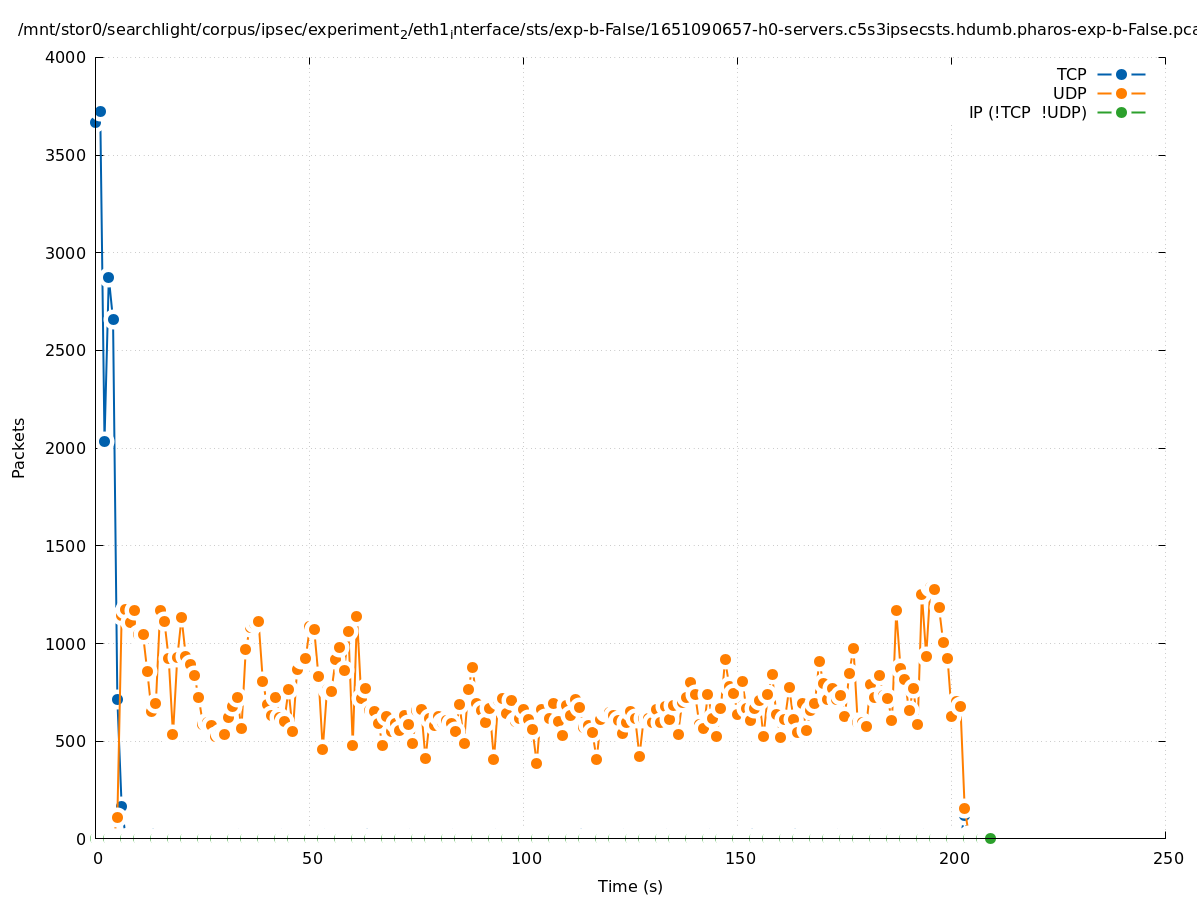Click the highest TCP data point
The width and height of the screenshot is (1197, 900).
tap(100, 111)
